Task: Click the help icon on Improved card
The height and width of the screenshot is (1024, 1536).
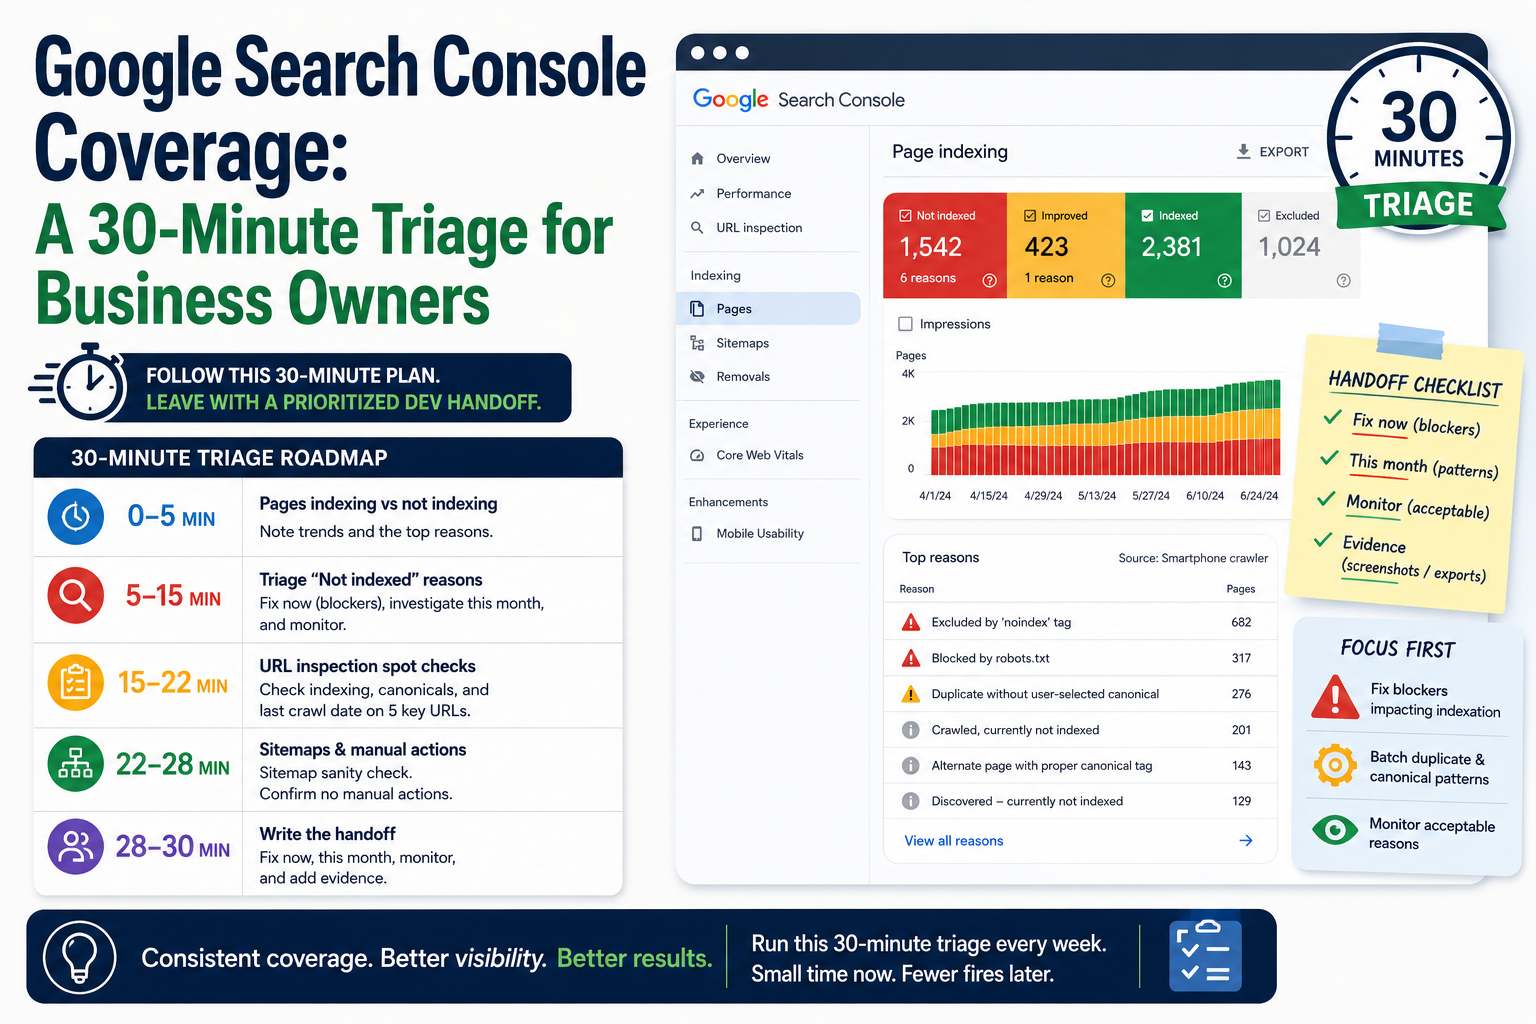Action: coord(1108,280)
